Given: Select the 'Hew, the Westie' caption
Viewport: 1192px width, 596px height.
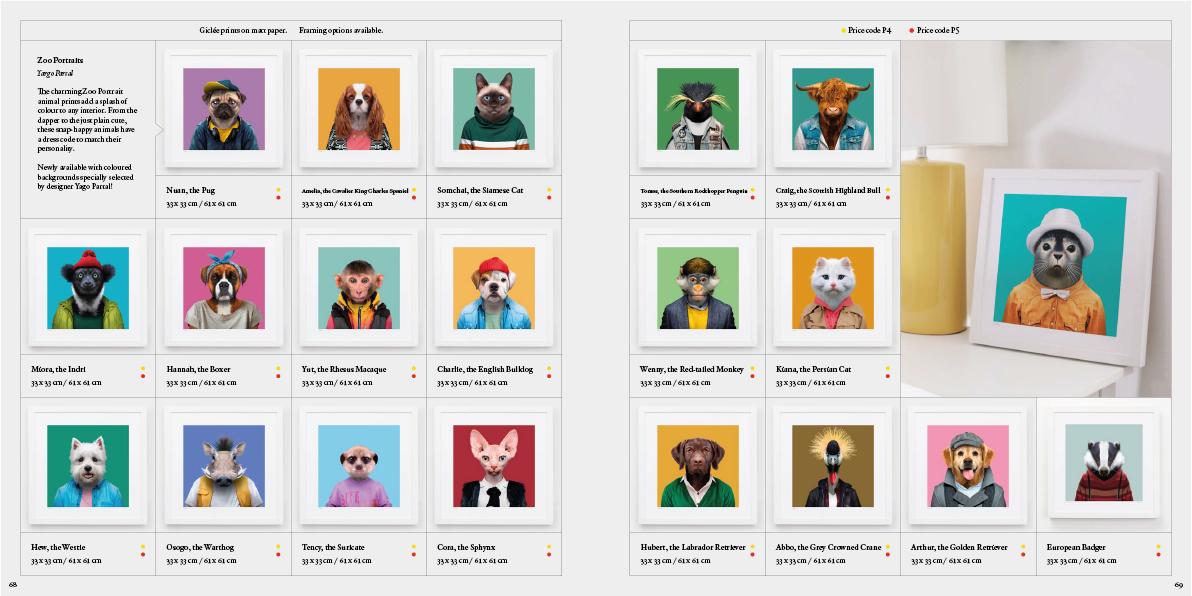Looking at the screenshot, I should click(59, 547).
